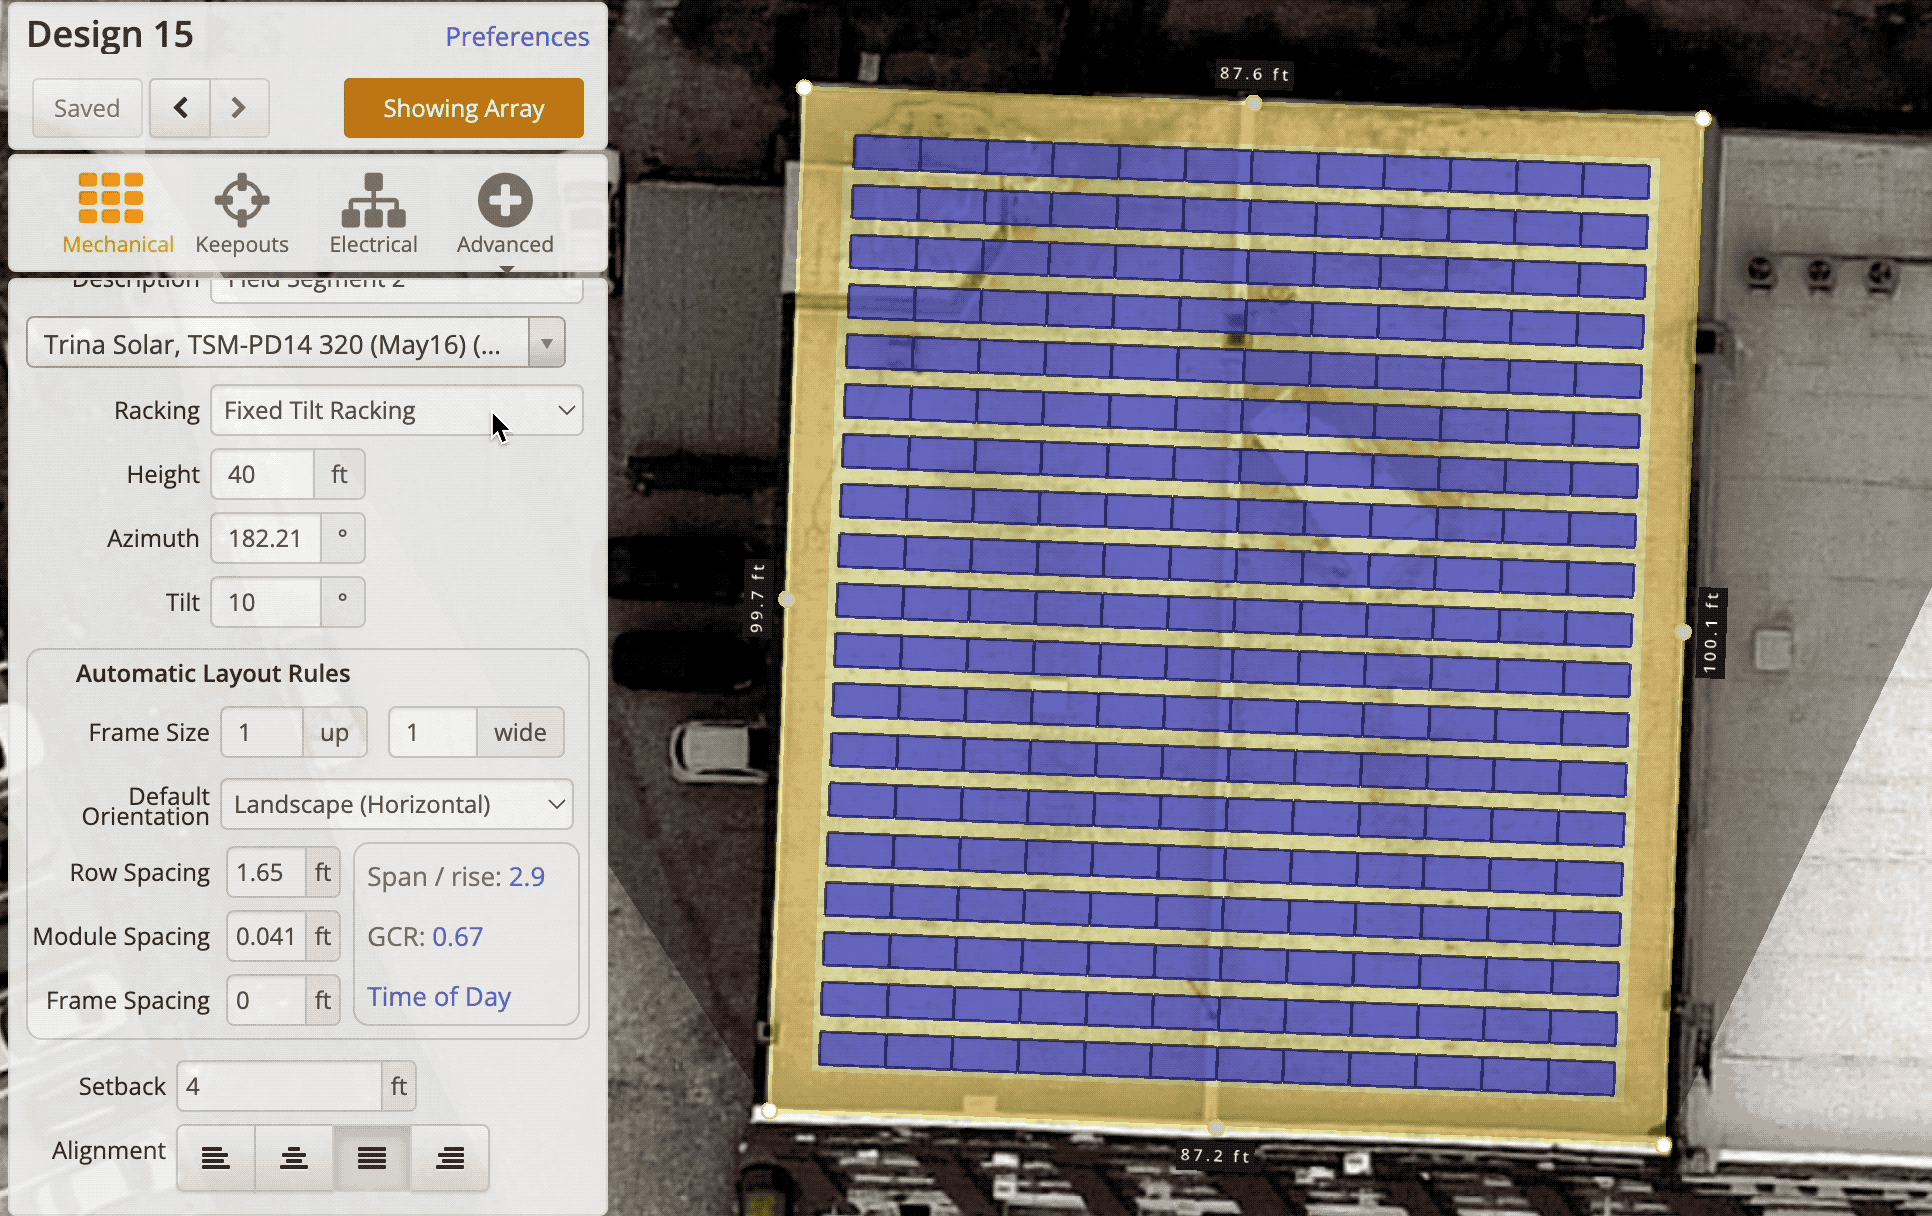Click the Span / rise value 2.9

pyautogui.click(x=527, y=877)
